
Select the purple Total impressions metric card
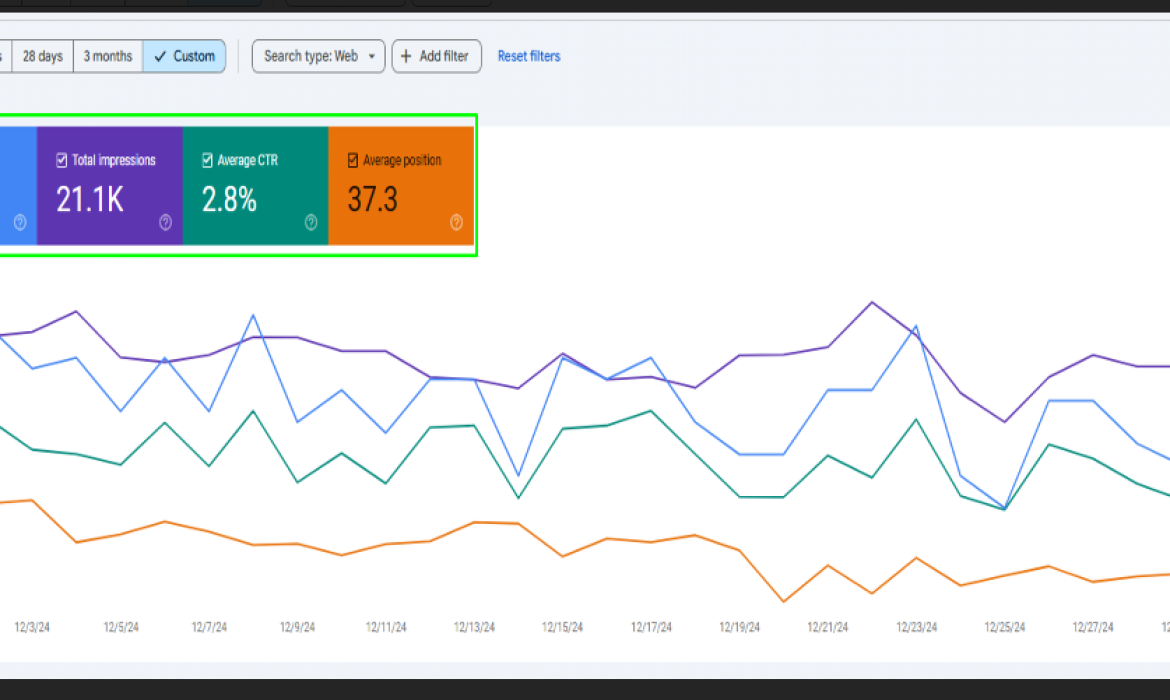click(x=110, y=190)
